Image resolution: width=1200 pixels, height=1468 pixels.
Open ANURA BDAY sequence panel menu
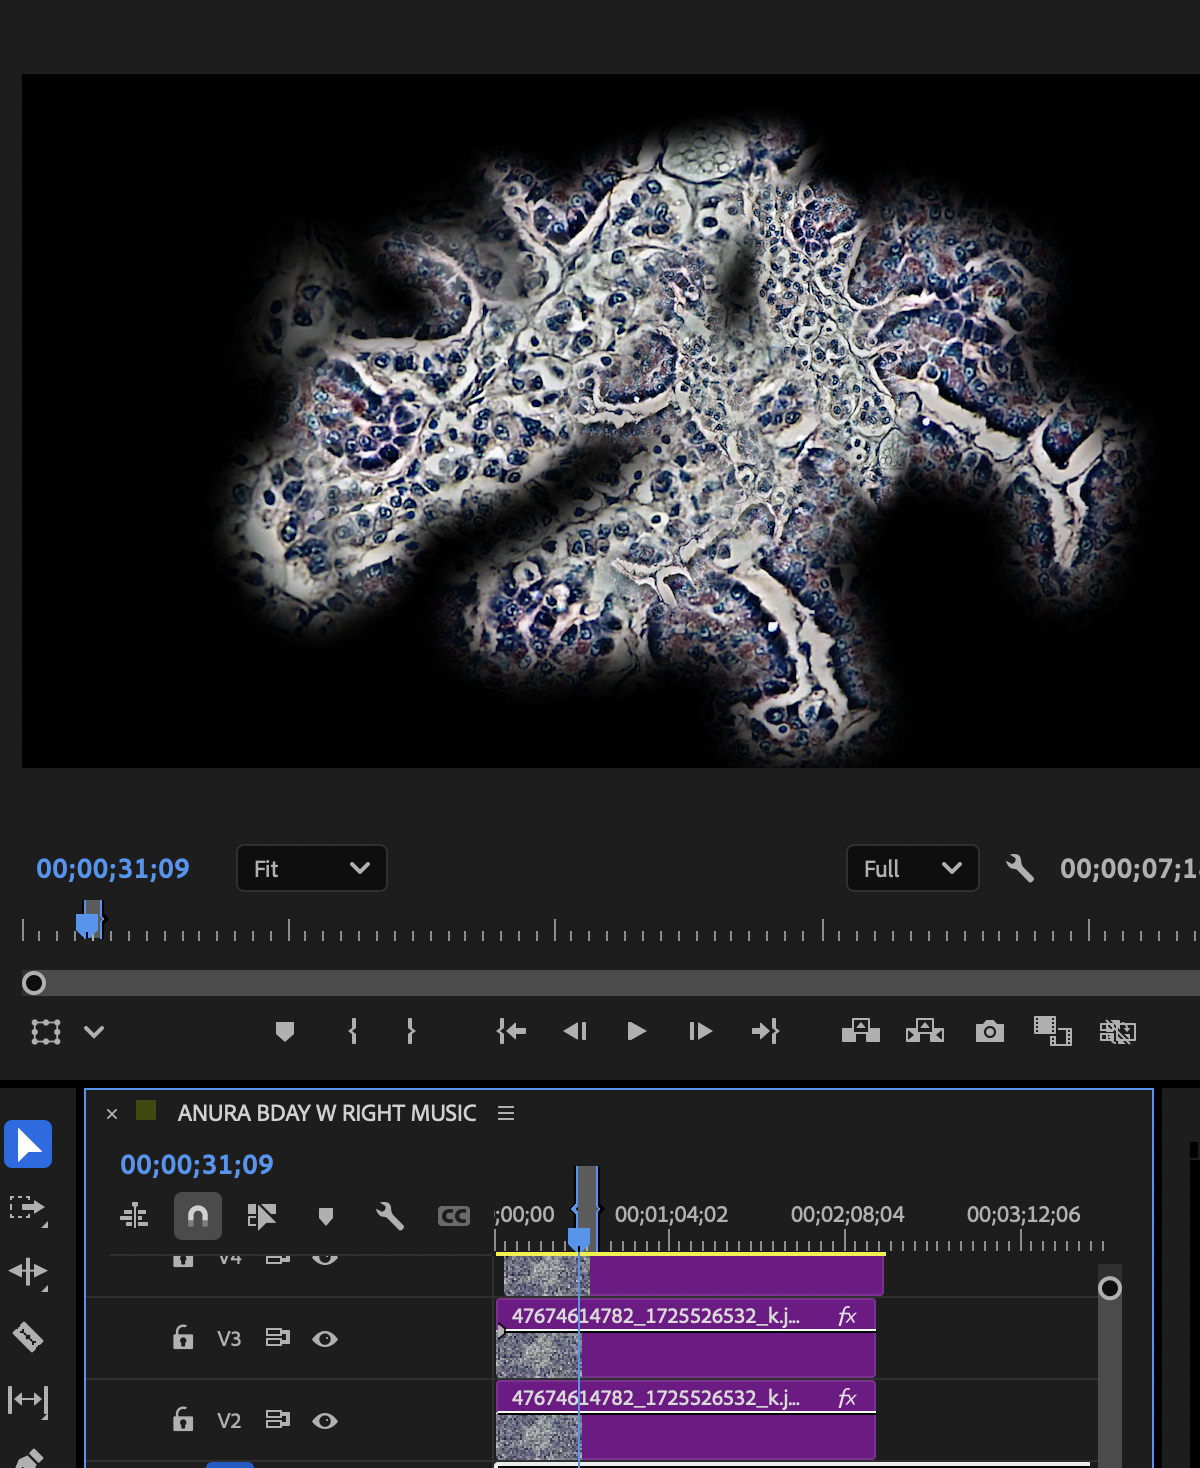[506, 1113]
